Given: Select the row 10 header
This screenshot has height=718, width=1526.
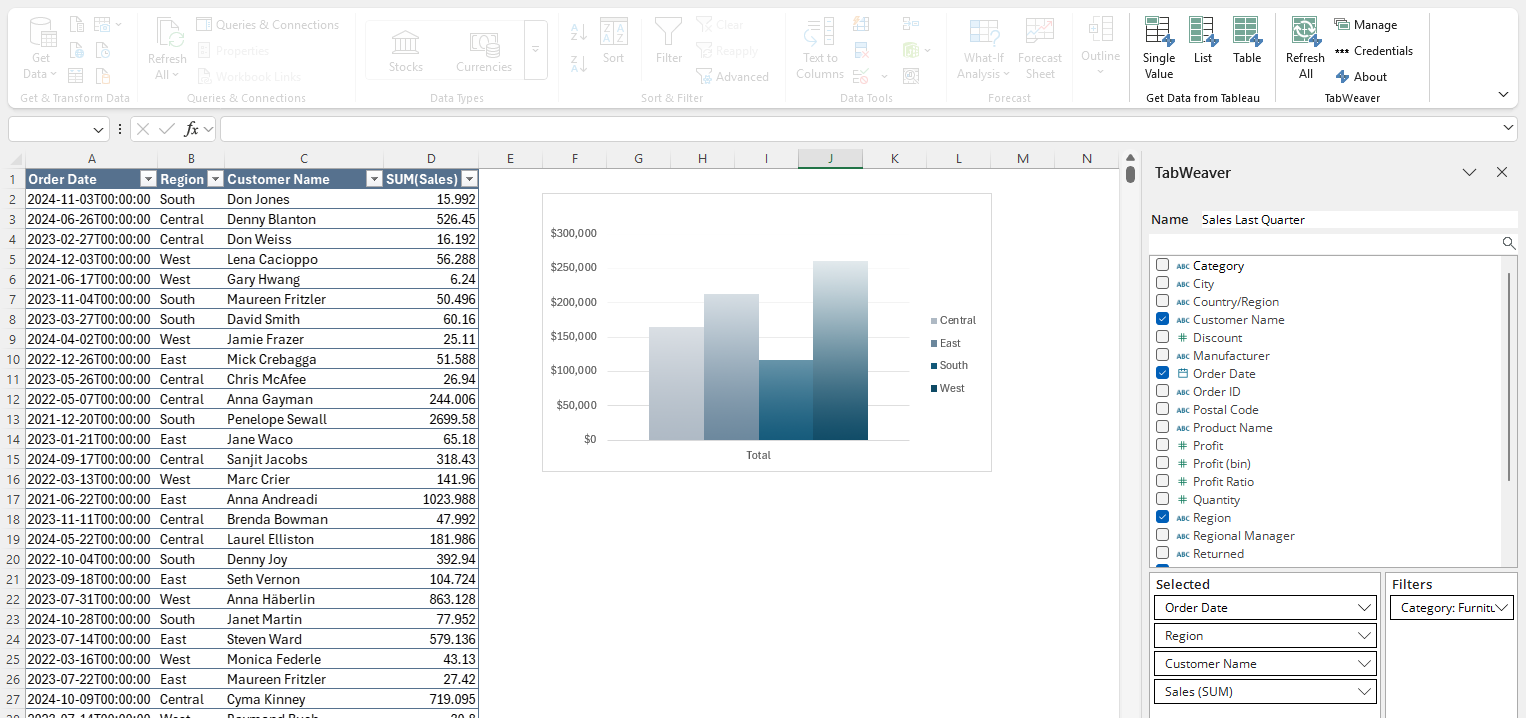Looking at the screenshot, I should click(x=12, y=359).
